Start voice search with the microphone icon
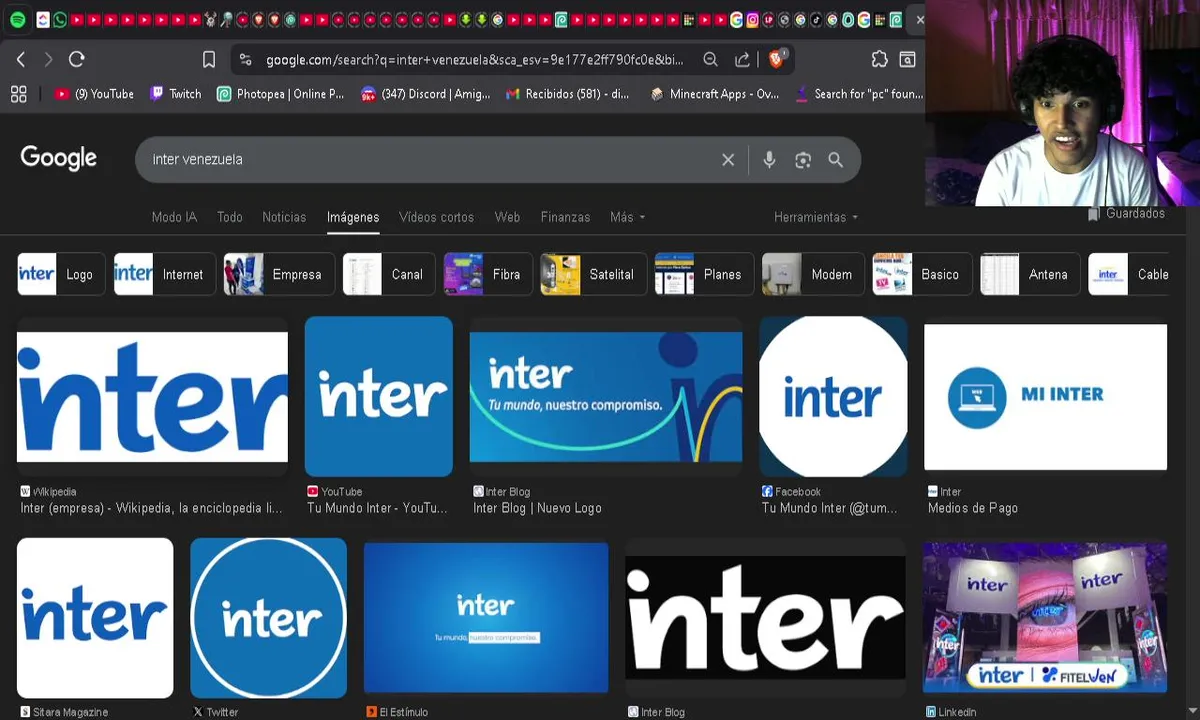Screen dimensions: 1200x720 click(x=769, y=160)
